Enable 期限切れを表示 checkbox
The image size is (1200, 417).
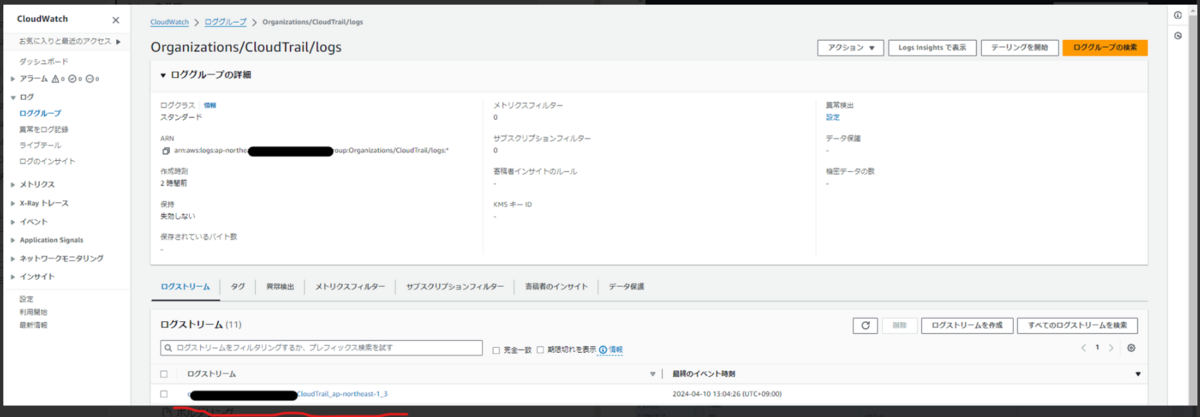coord(541,350)
